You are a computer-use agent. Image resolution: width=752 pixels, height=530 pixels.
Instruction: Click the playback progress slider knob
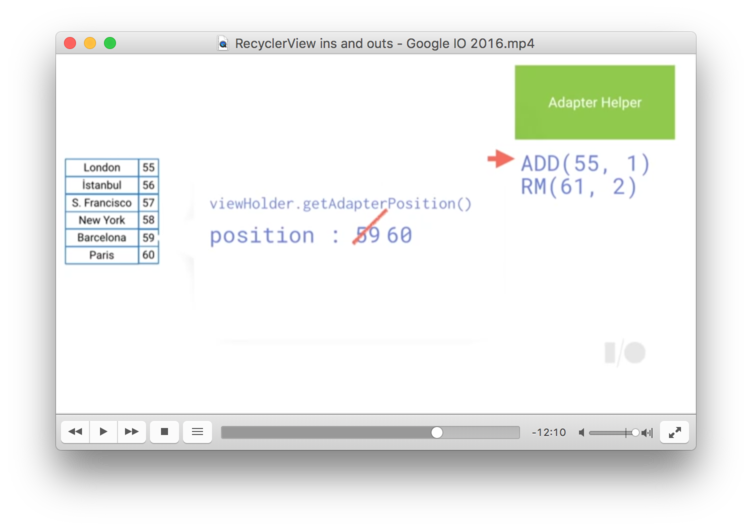point(436,432)
